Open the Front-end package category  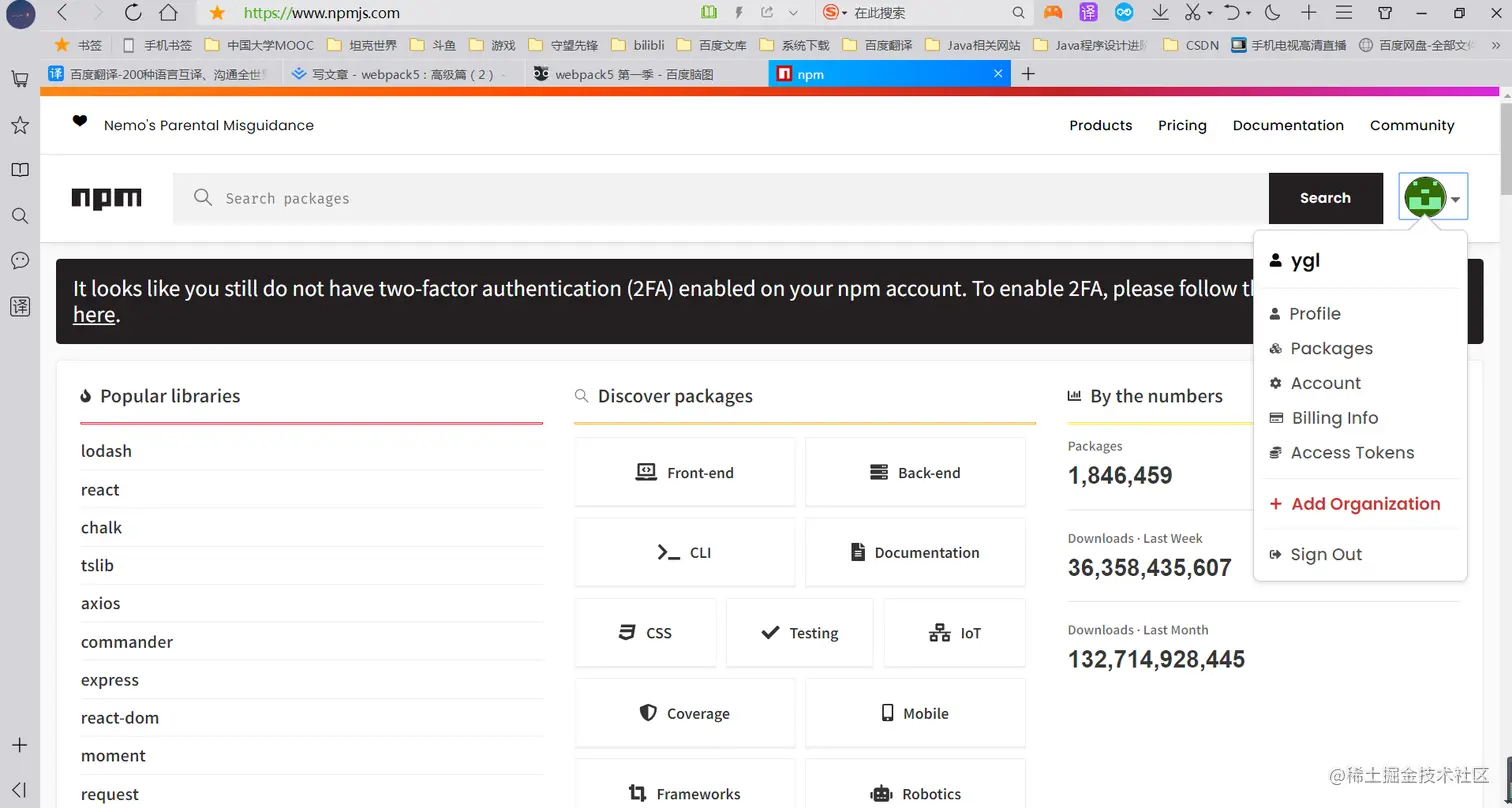685,472
